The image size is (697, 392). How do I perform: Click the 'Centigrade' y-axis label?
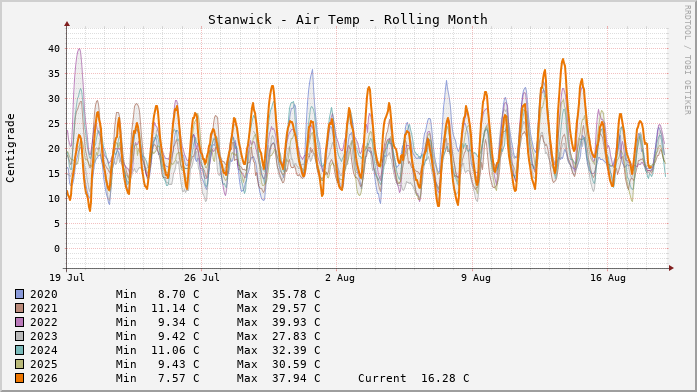[x=10, y=148]
